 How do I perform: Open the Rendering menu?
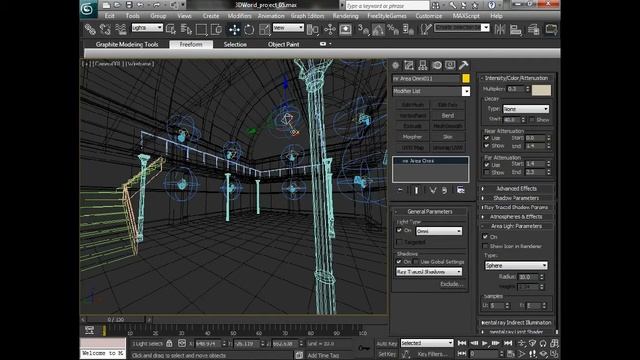(x=345, y=16)
